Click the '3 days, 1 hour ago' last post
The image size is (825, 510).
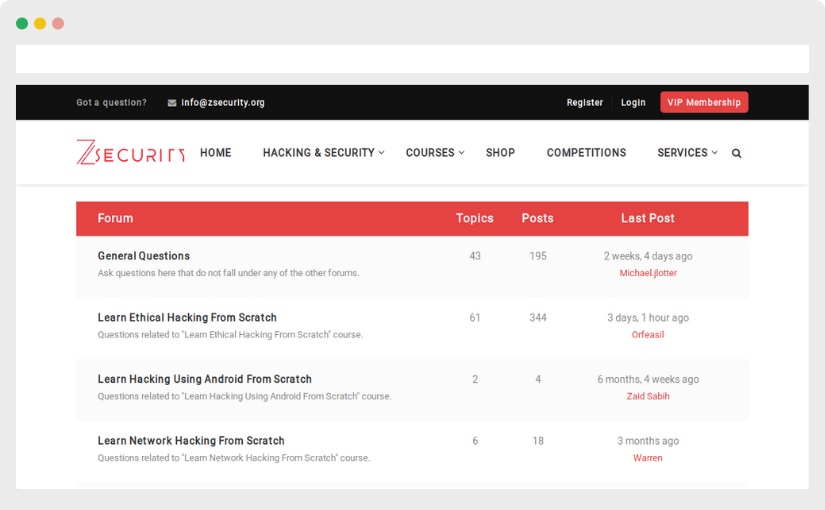click(x=648, y=318)
